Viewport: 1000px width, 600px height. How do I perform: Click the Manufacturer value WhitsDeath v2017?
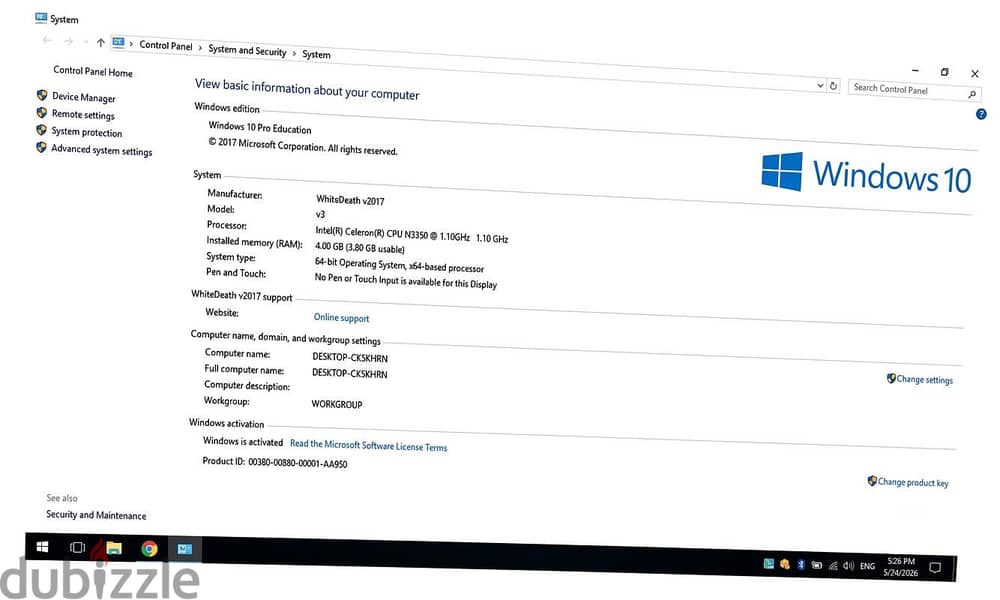350,200
